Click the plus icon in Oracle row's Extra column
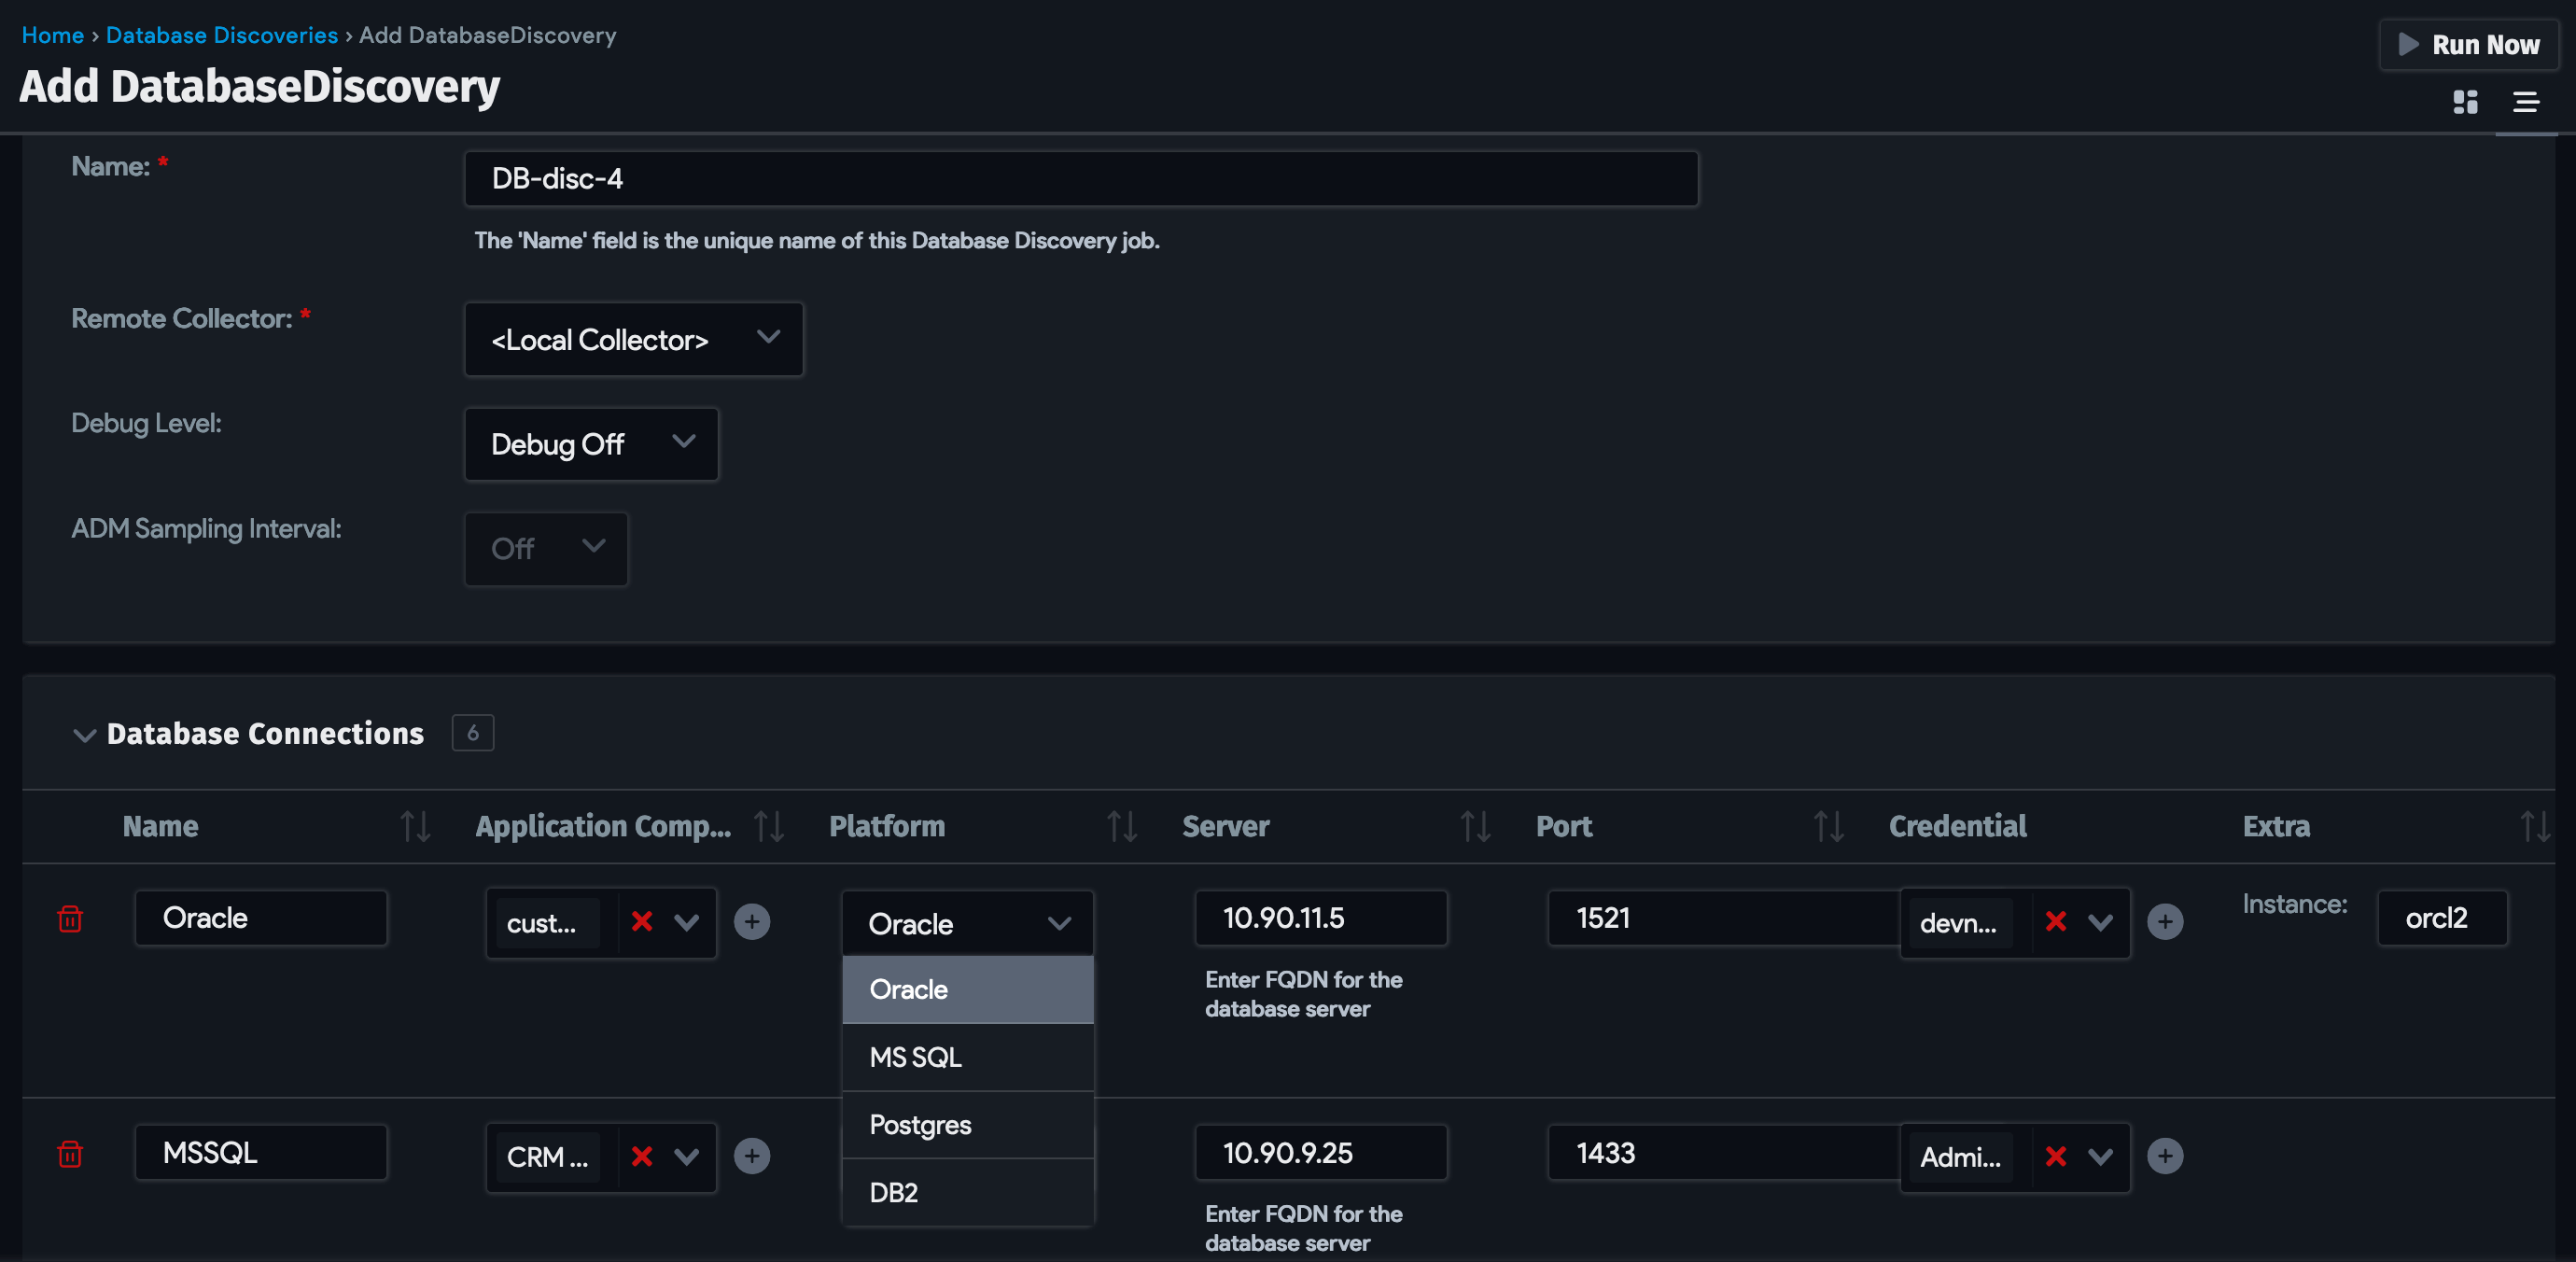This screenshot has height=1262, width=2576. coord(2165,922)
